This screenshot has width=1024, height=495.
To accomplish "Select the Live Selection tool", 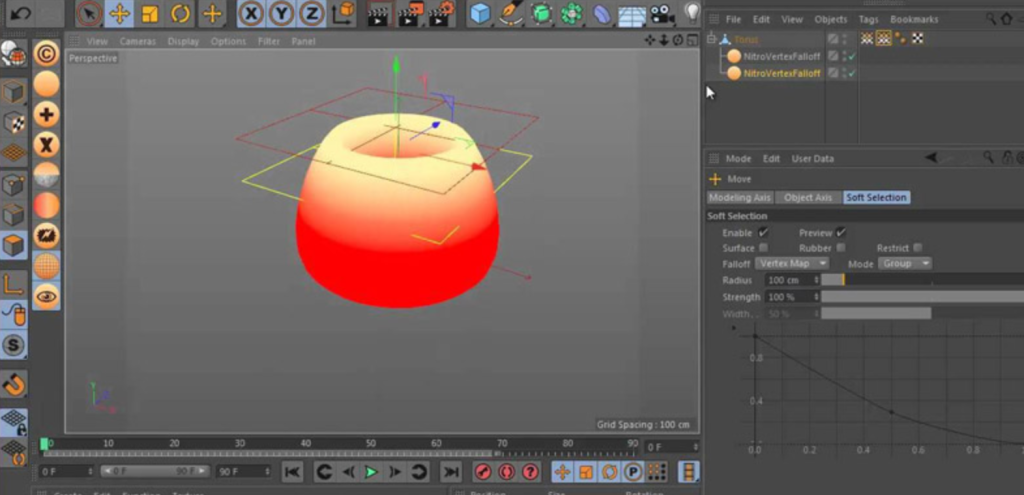I will pos(89,13).
